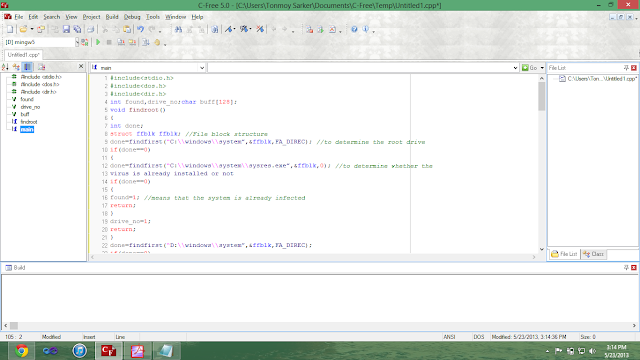Click the open file folder icon
Image resolution: width=640 pixels, height=360 pixels.
[x=23, y=29]
